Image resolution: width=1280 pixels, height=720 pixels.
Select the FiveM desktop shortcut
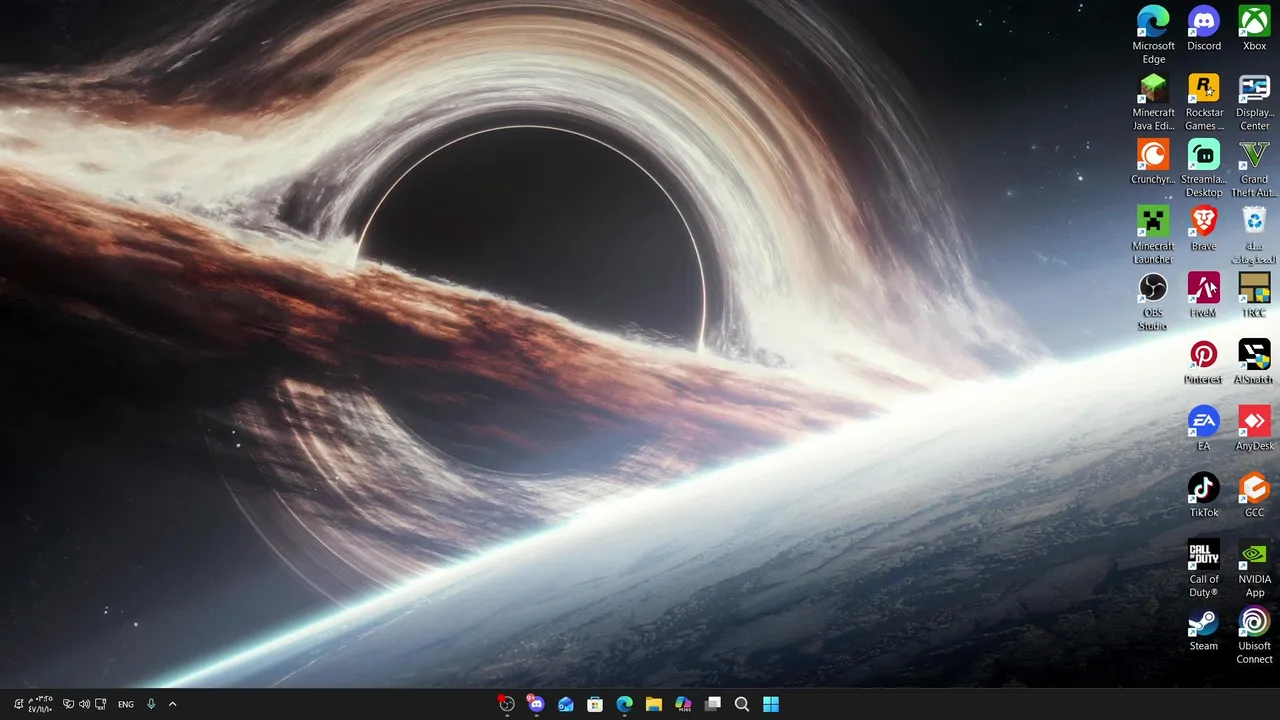point(1204,295)
